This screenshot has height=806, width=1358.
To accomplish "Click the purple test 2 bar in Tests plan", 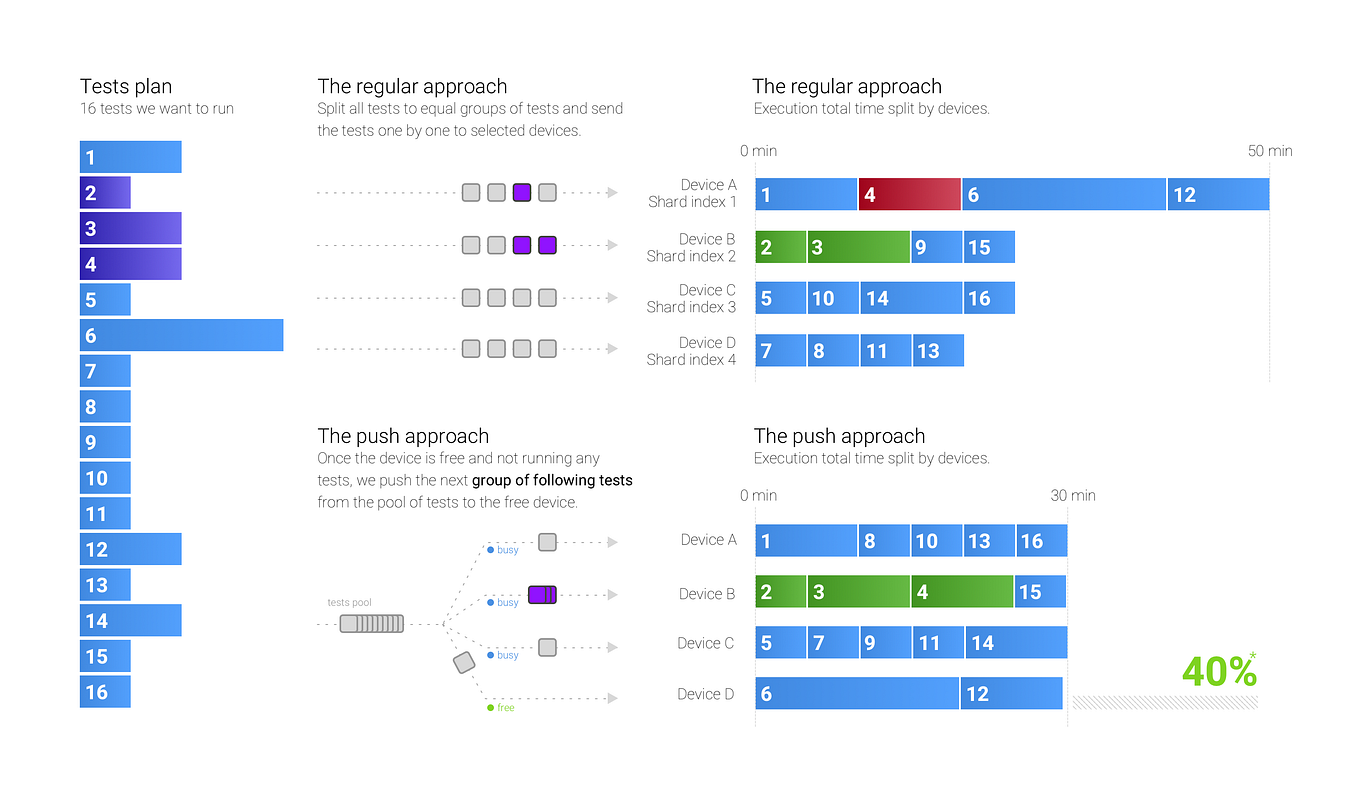I will [x=105, y=193].
